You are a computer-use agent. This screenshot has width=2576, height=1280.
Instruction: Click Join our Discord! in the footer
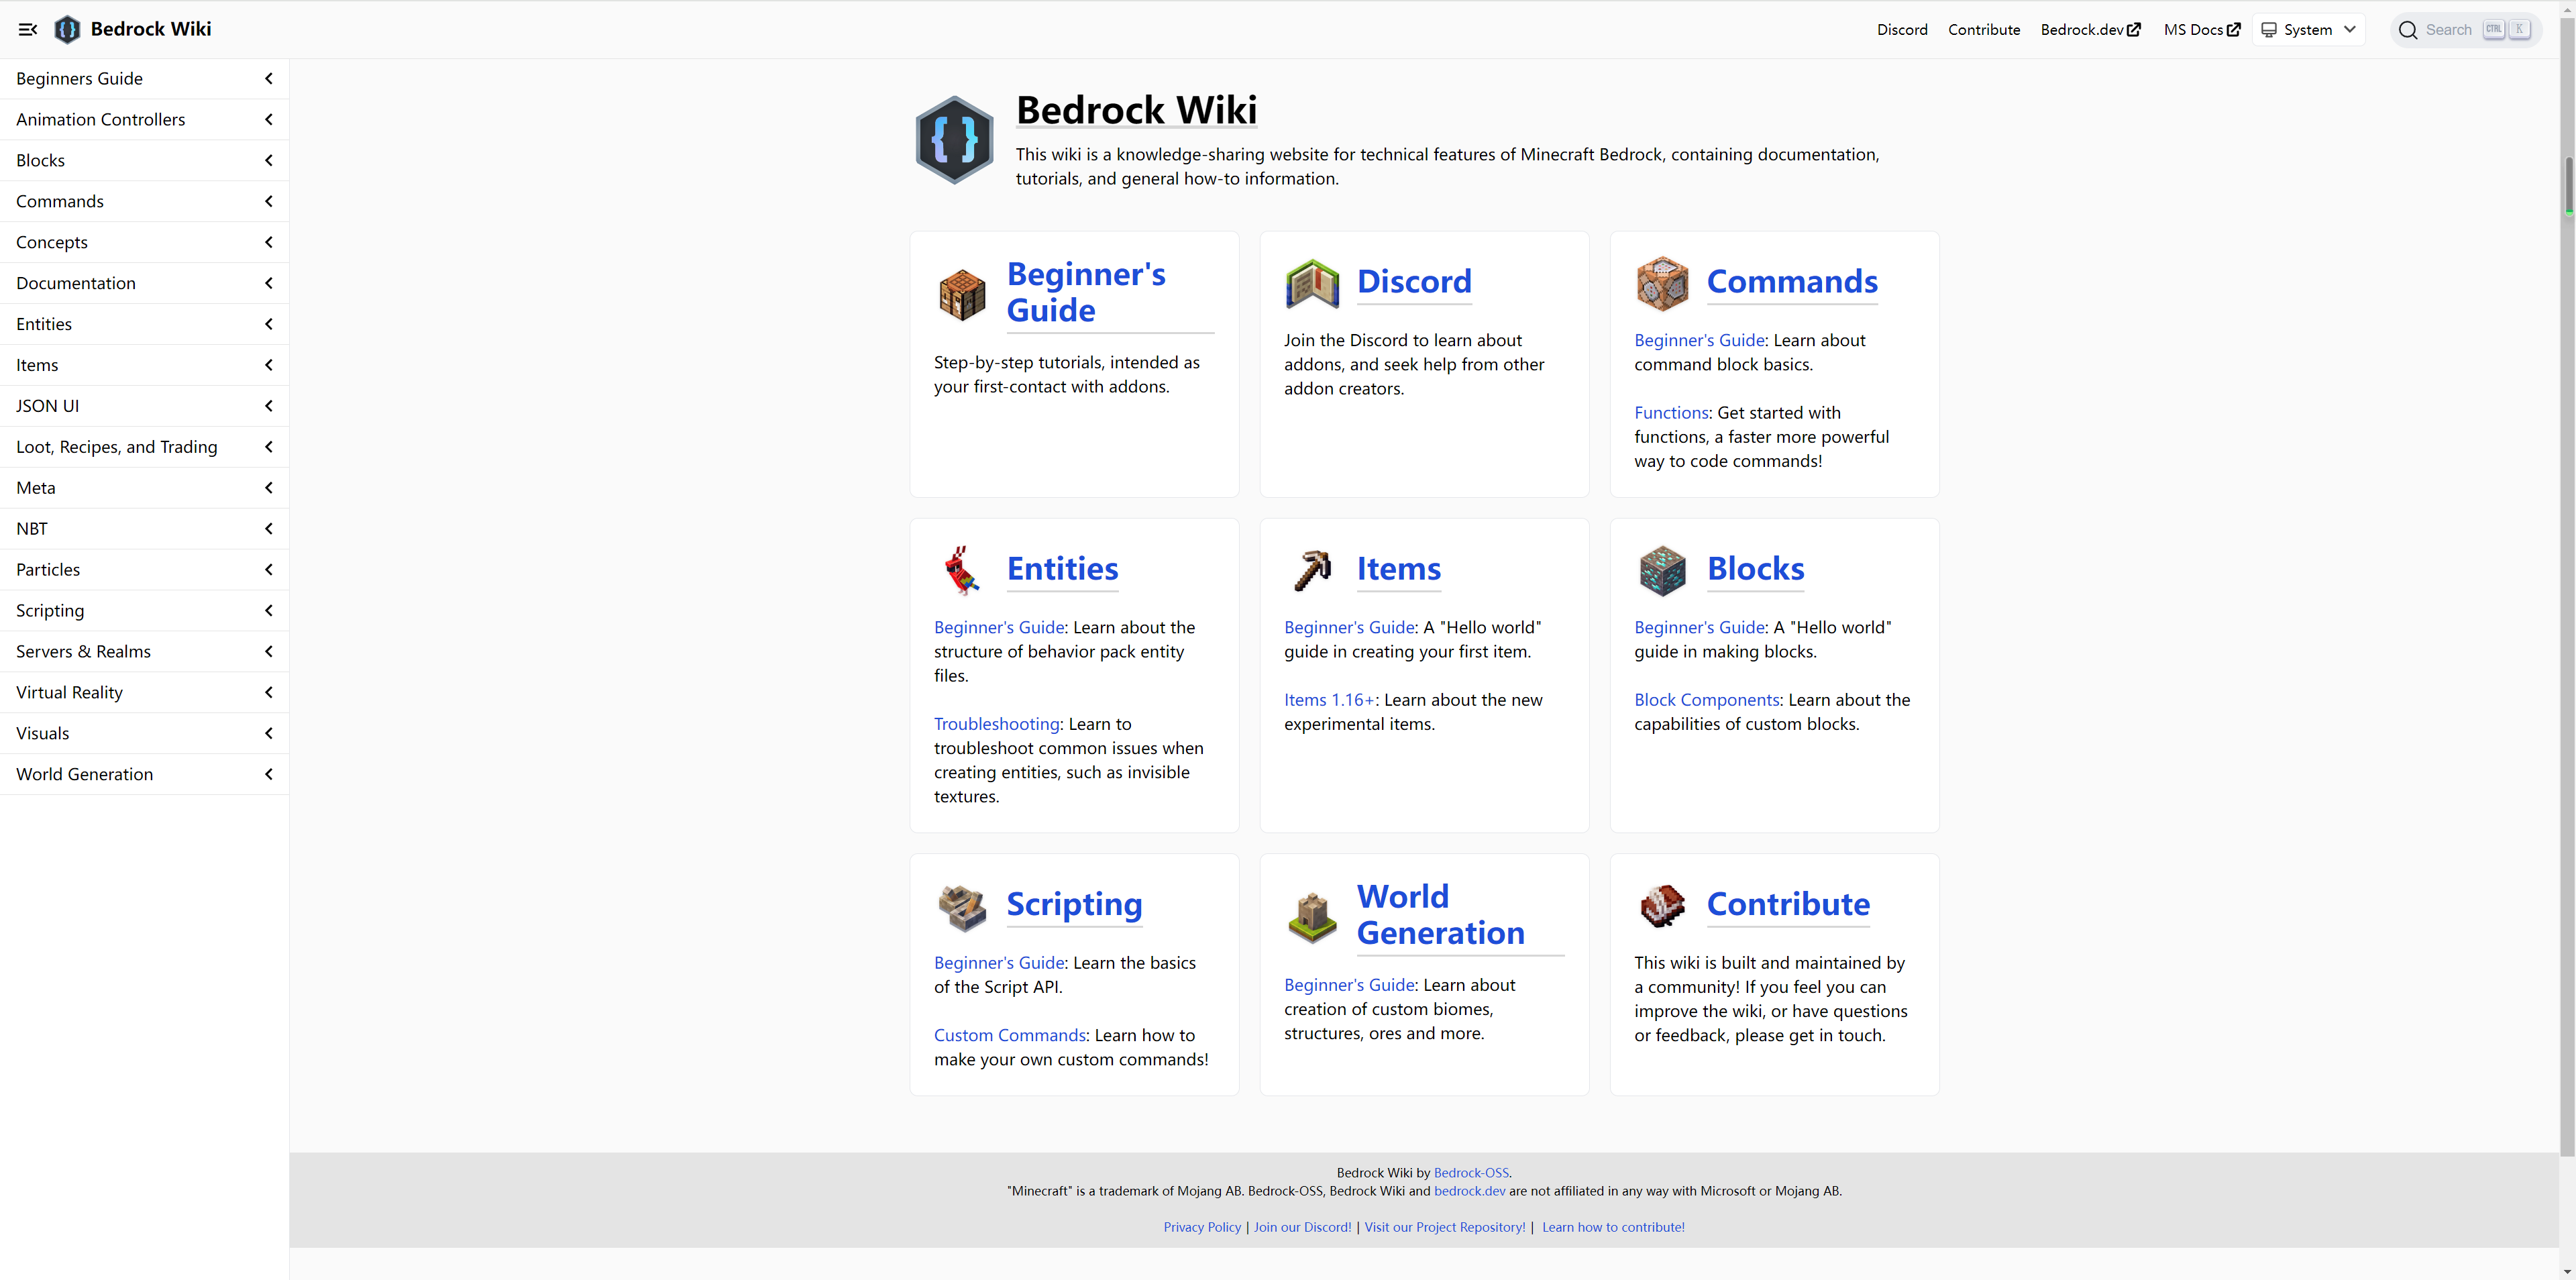tap(1302, 1227)
